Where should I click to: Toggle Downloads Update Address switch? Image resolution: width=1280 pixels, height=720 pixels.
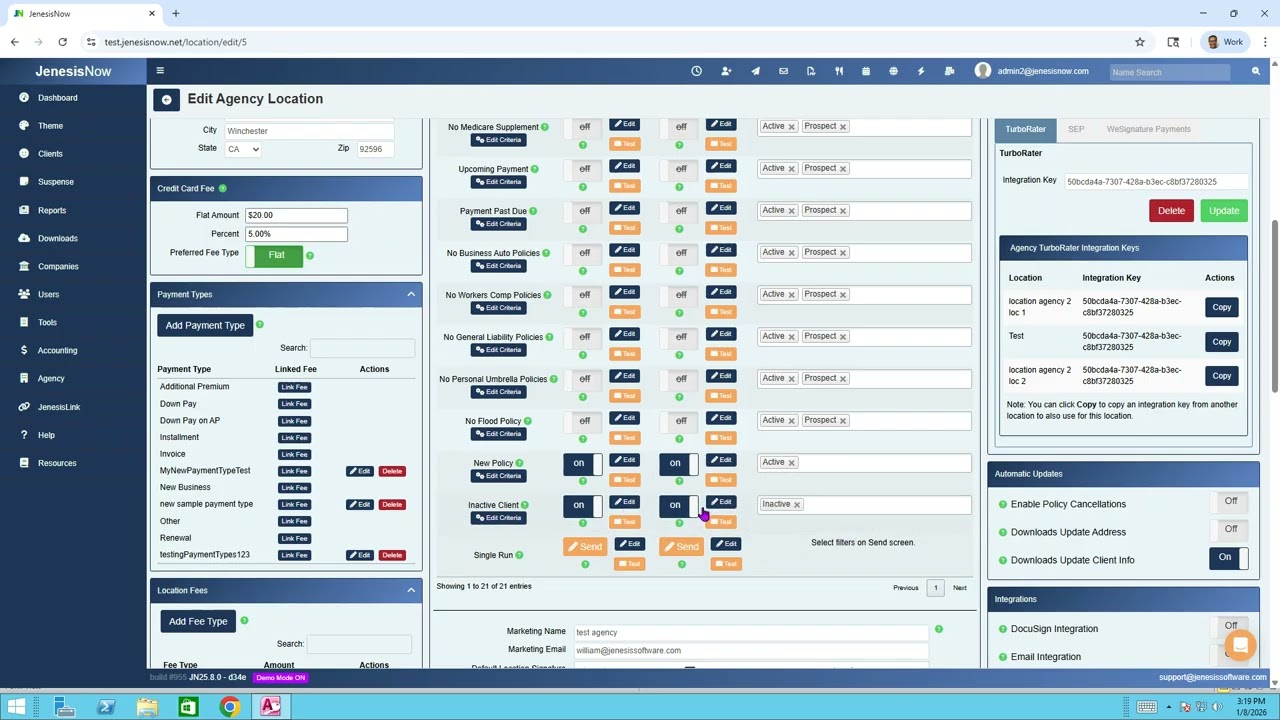click(1231, 530)
